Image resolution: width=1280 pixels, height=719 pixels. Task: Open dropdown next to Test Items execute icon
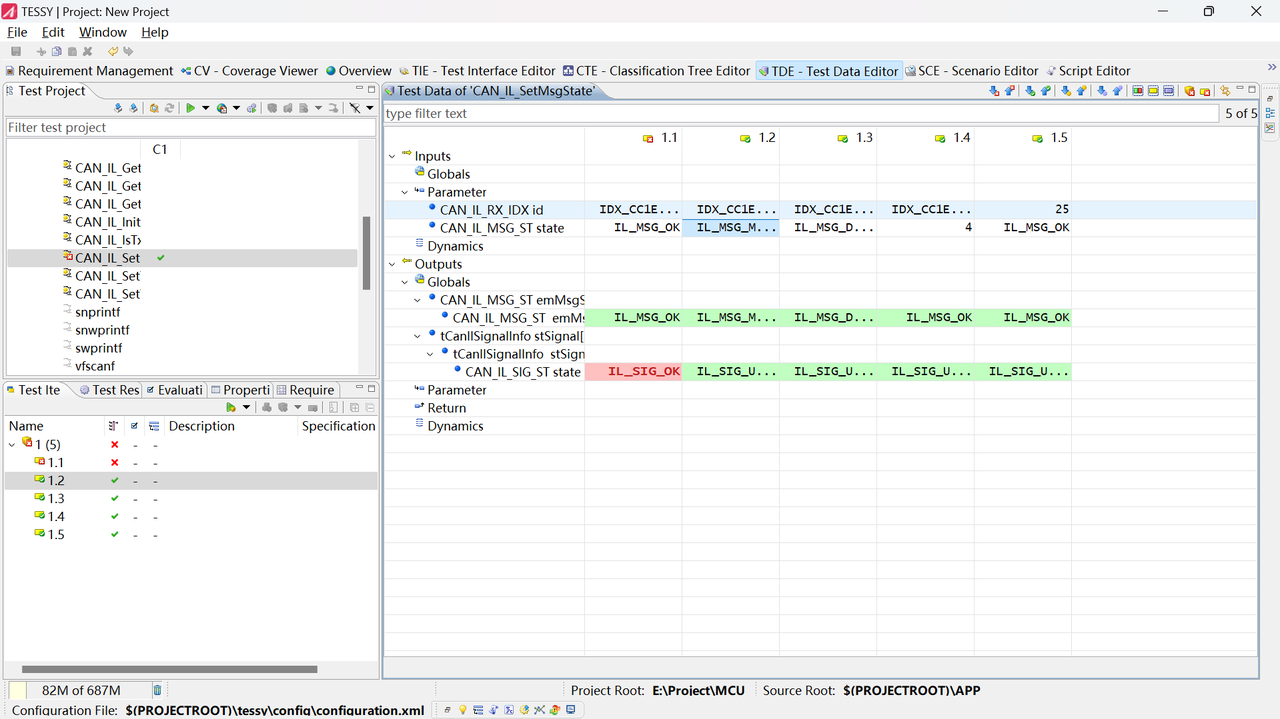click(246, 407)
